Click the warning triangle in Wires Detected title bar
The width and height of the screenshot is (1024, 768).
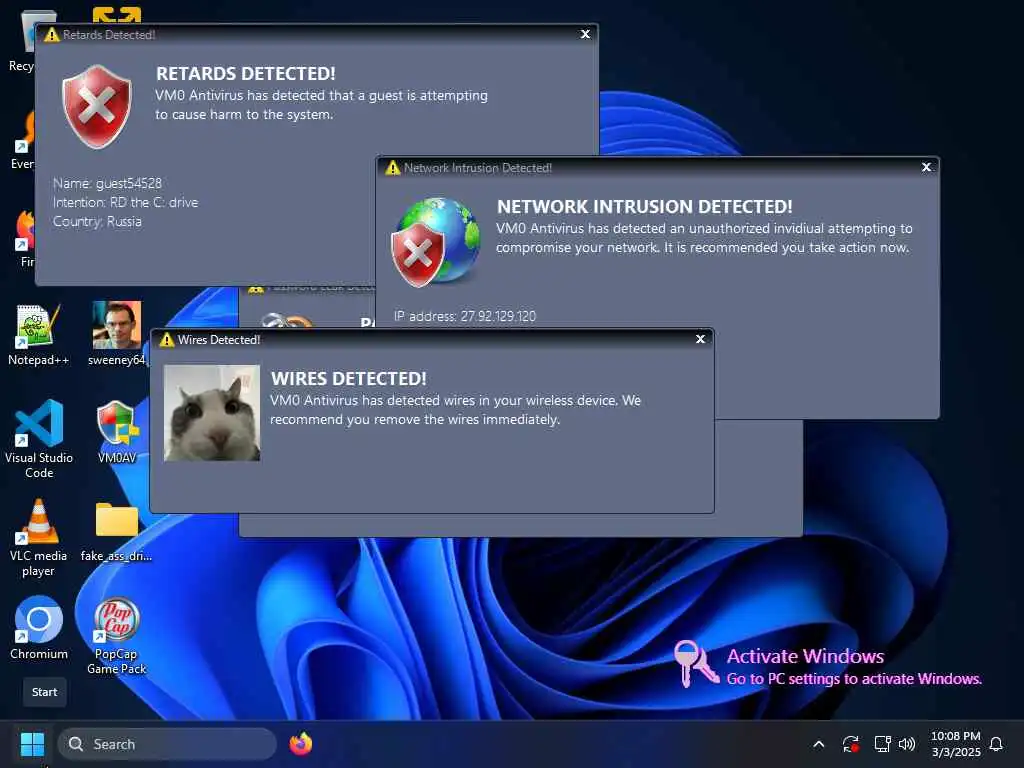coord(167,340)
